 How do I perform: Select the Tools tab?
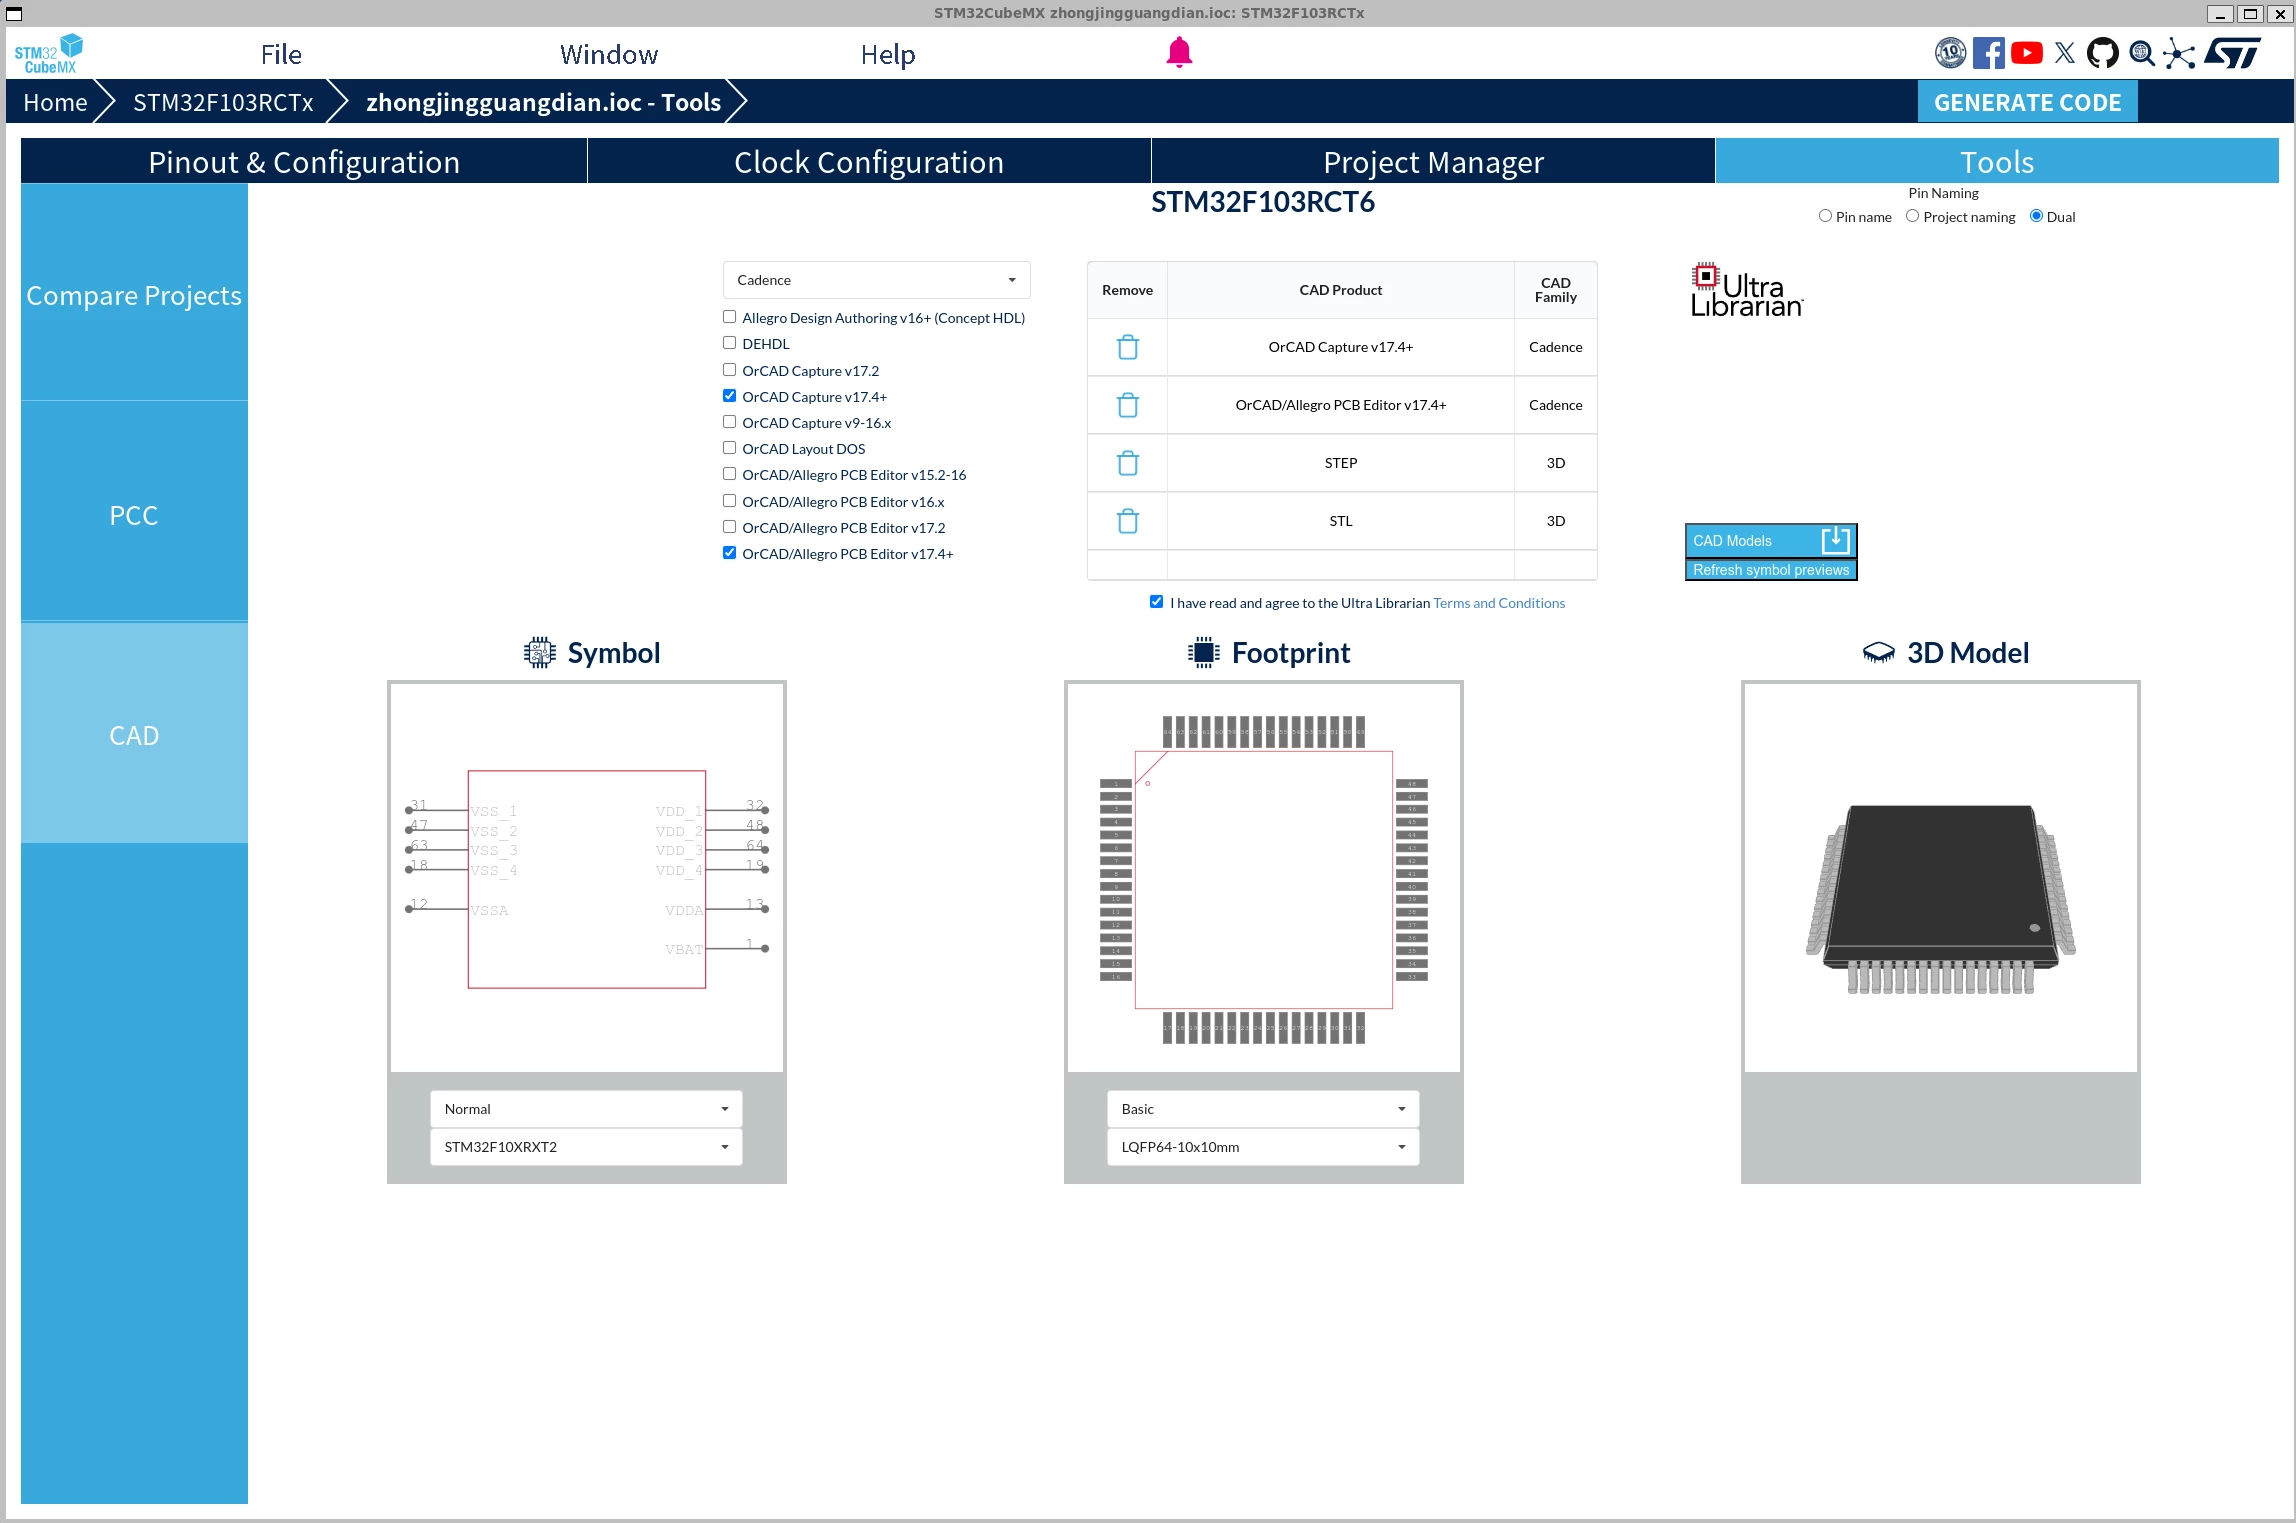click(1997, 161)
